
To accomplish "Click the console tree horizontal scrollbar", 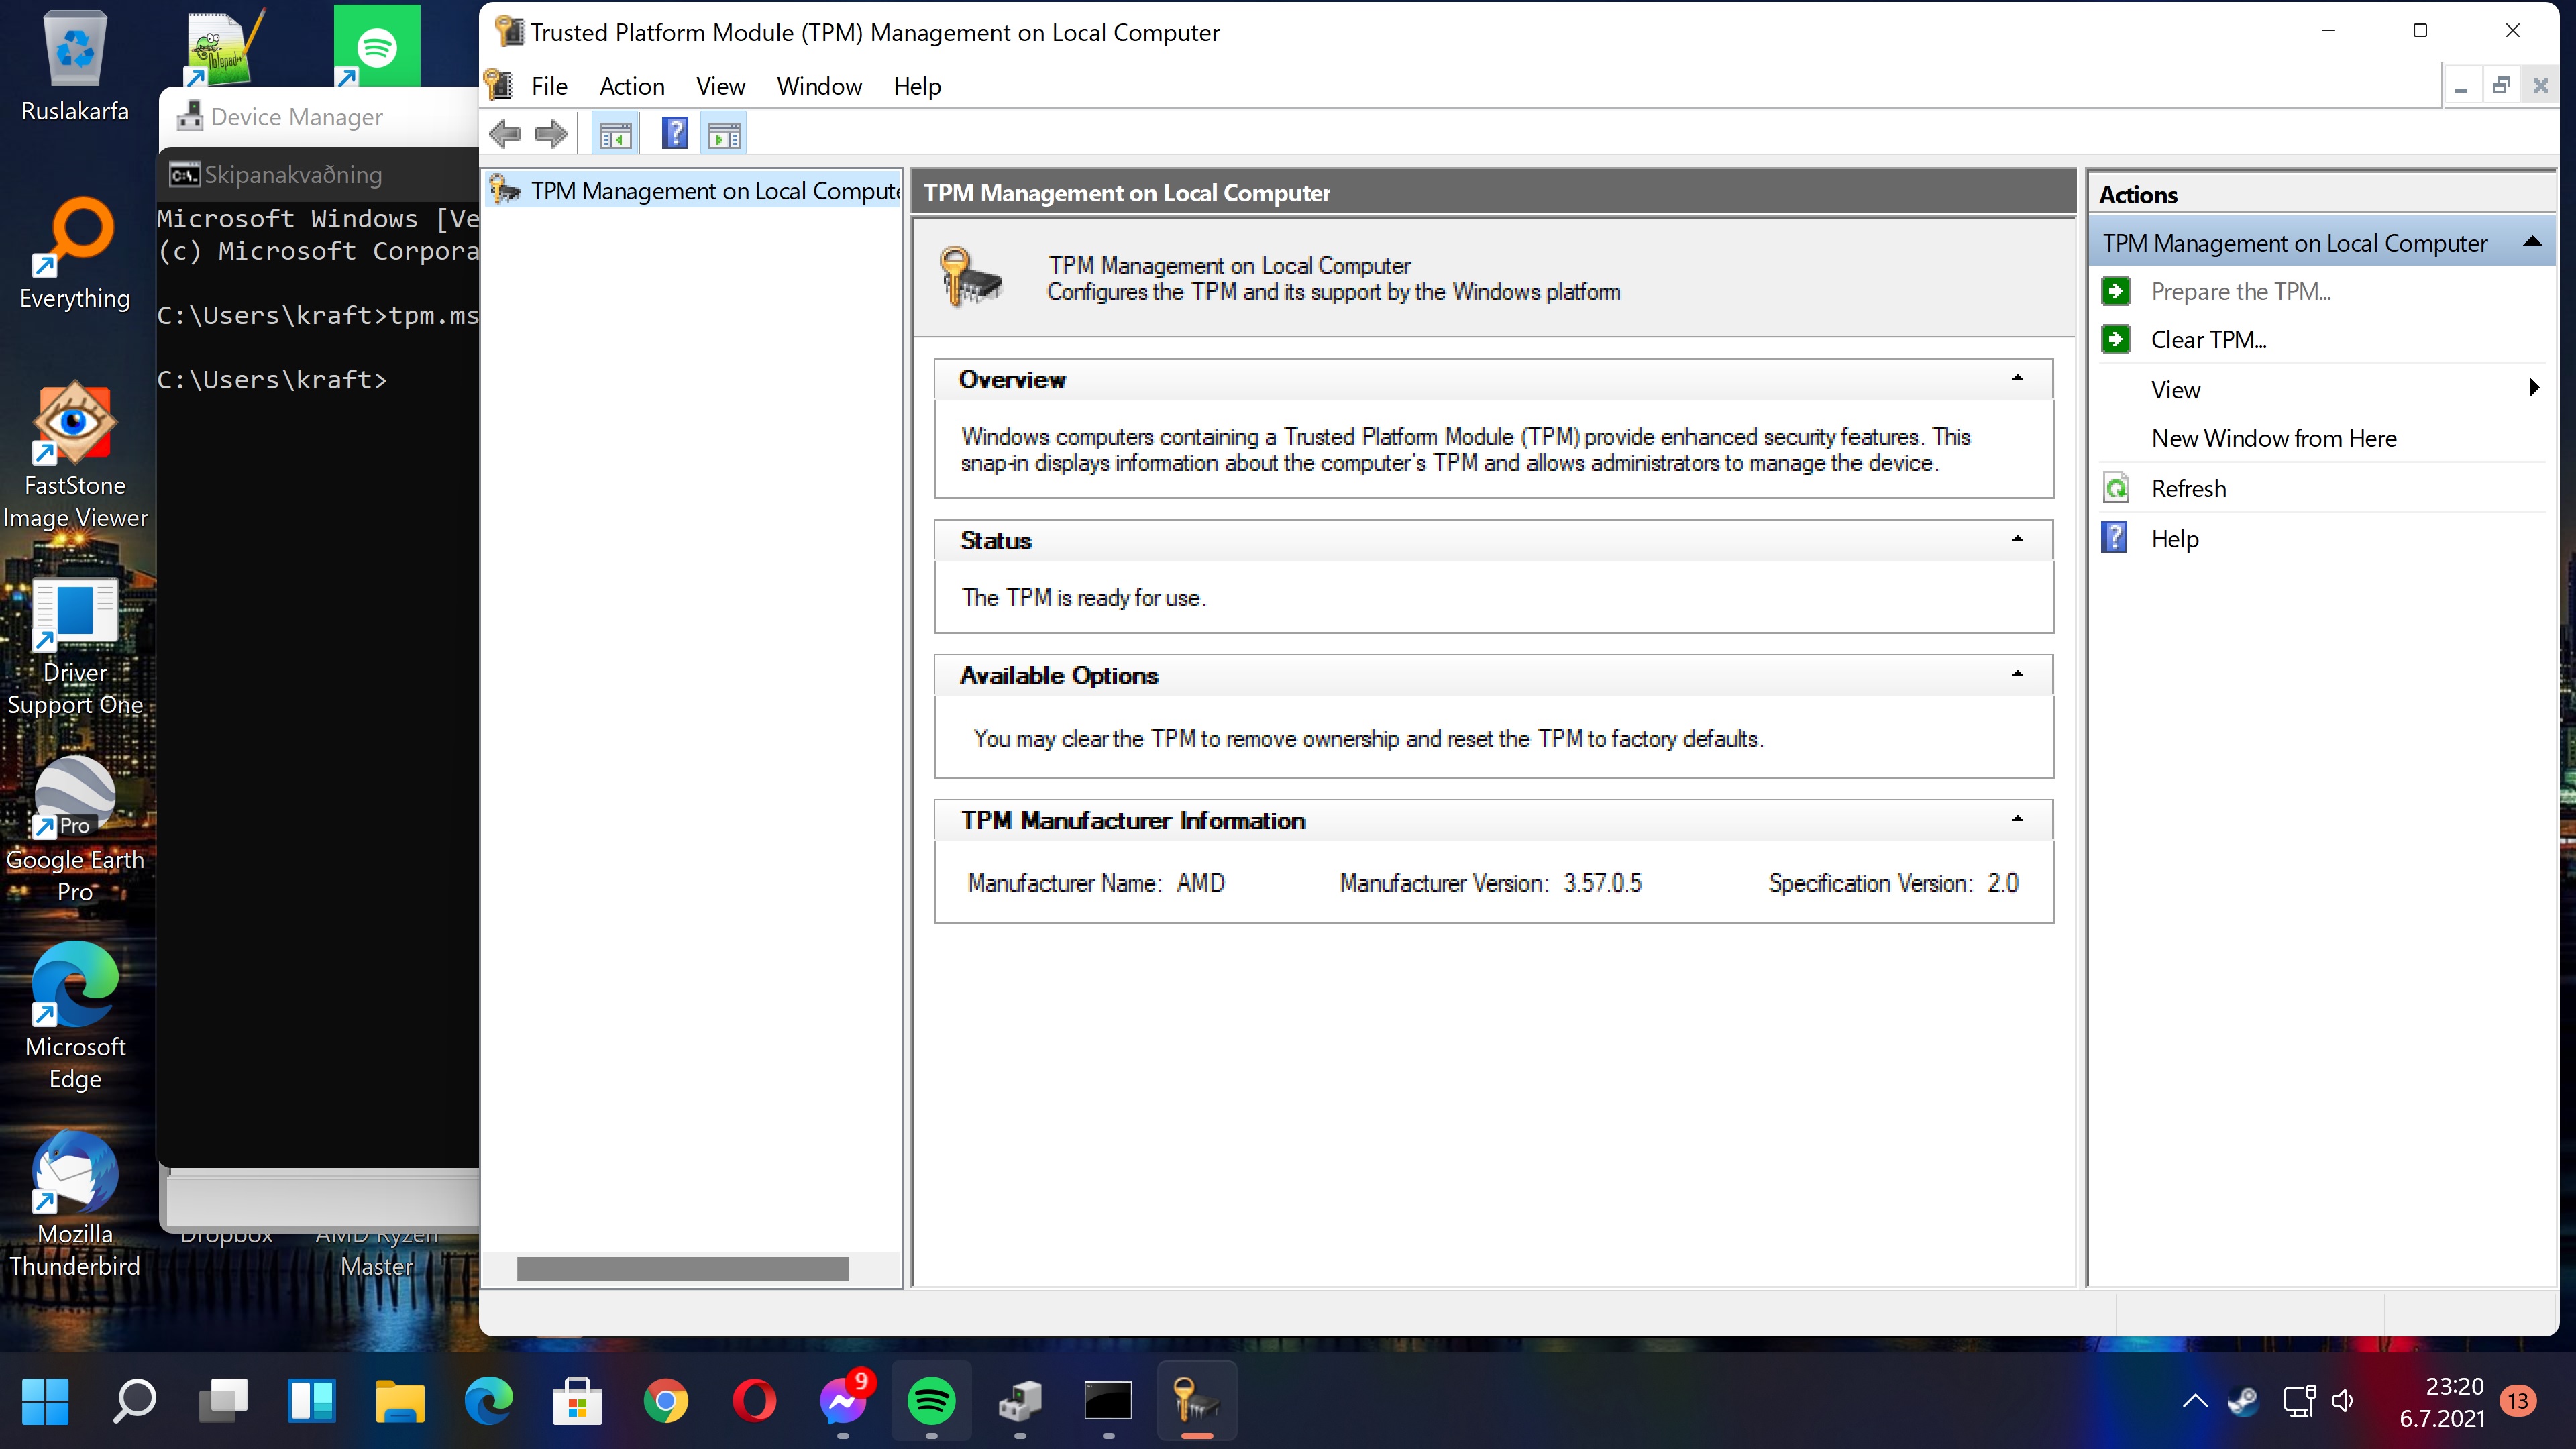I will pyautogui.click(x=682, y=1269).
